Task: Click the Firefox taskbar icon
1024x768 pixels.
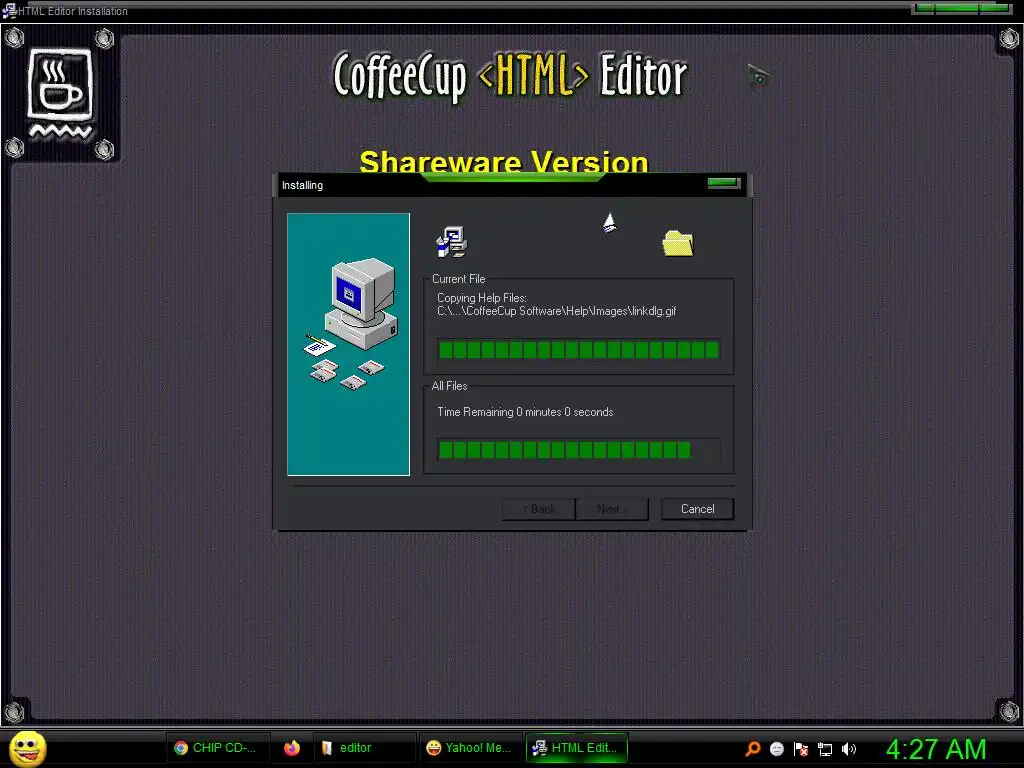Action: [292, 748]
